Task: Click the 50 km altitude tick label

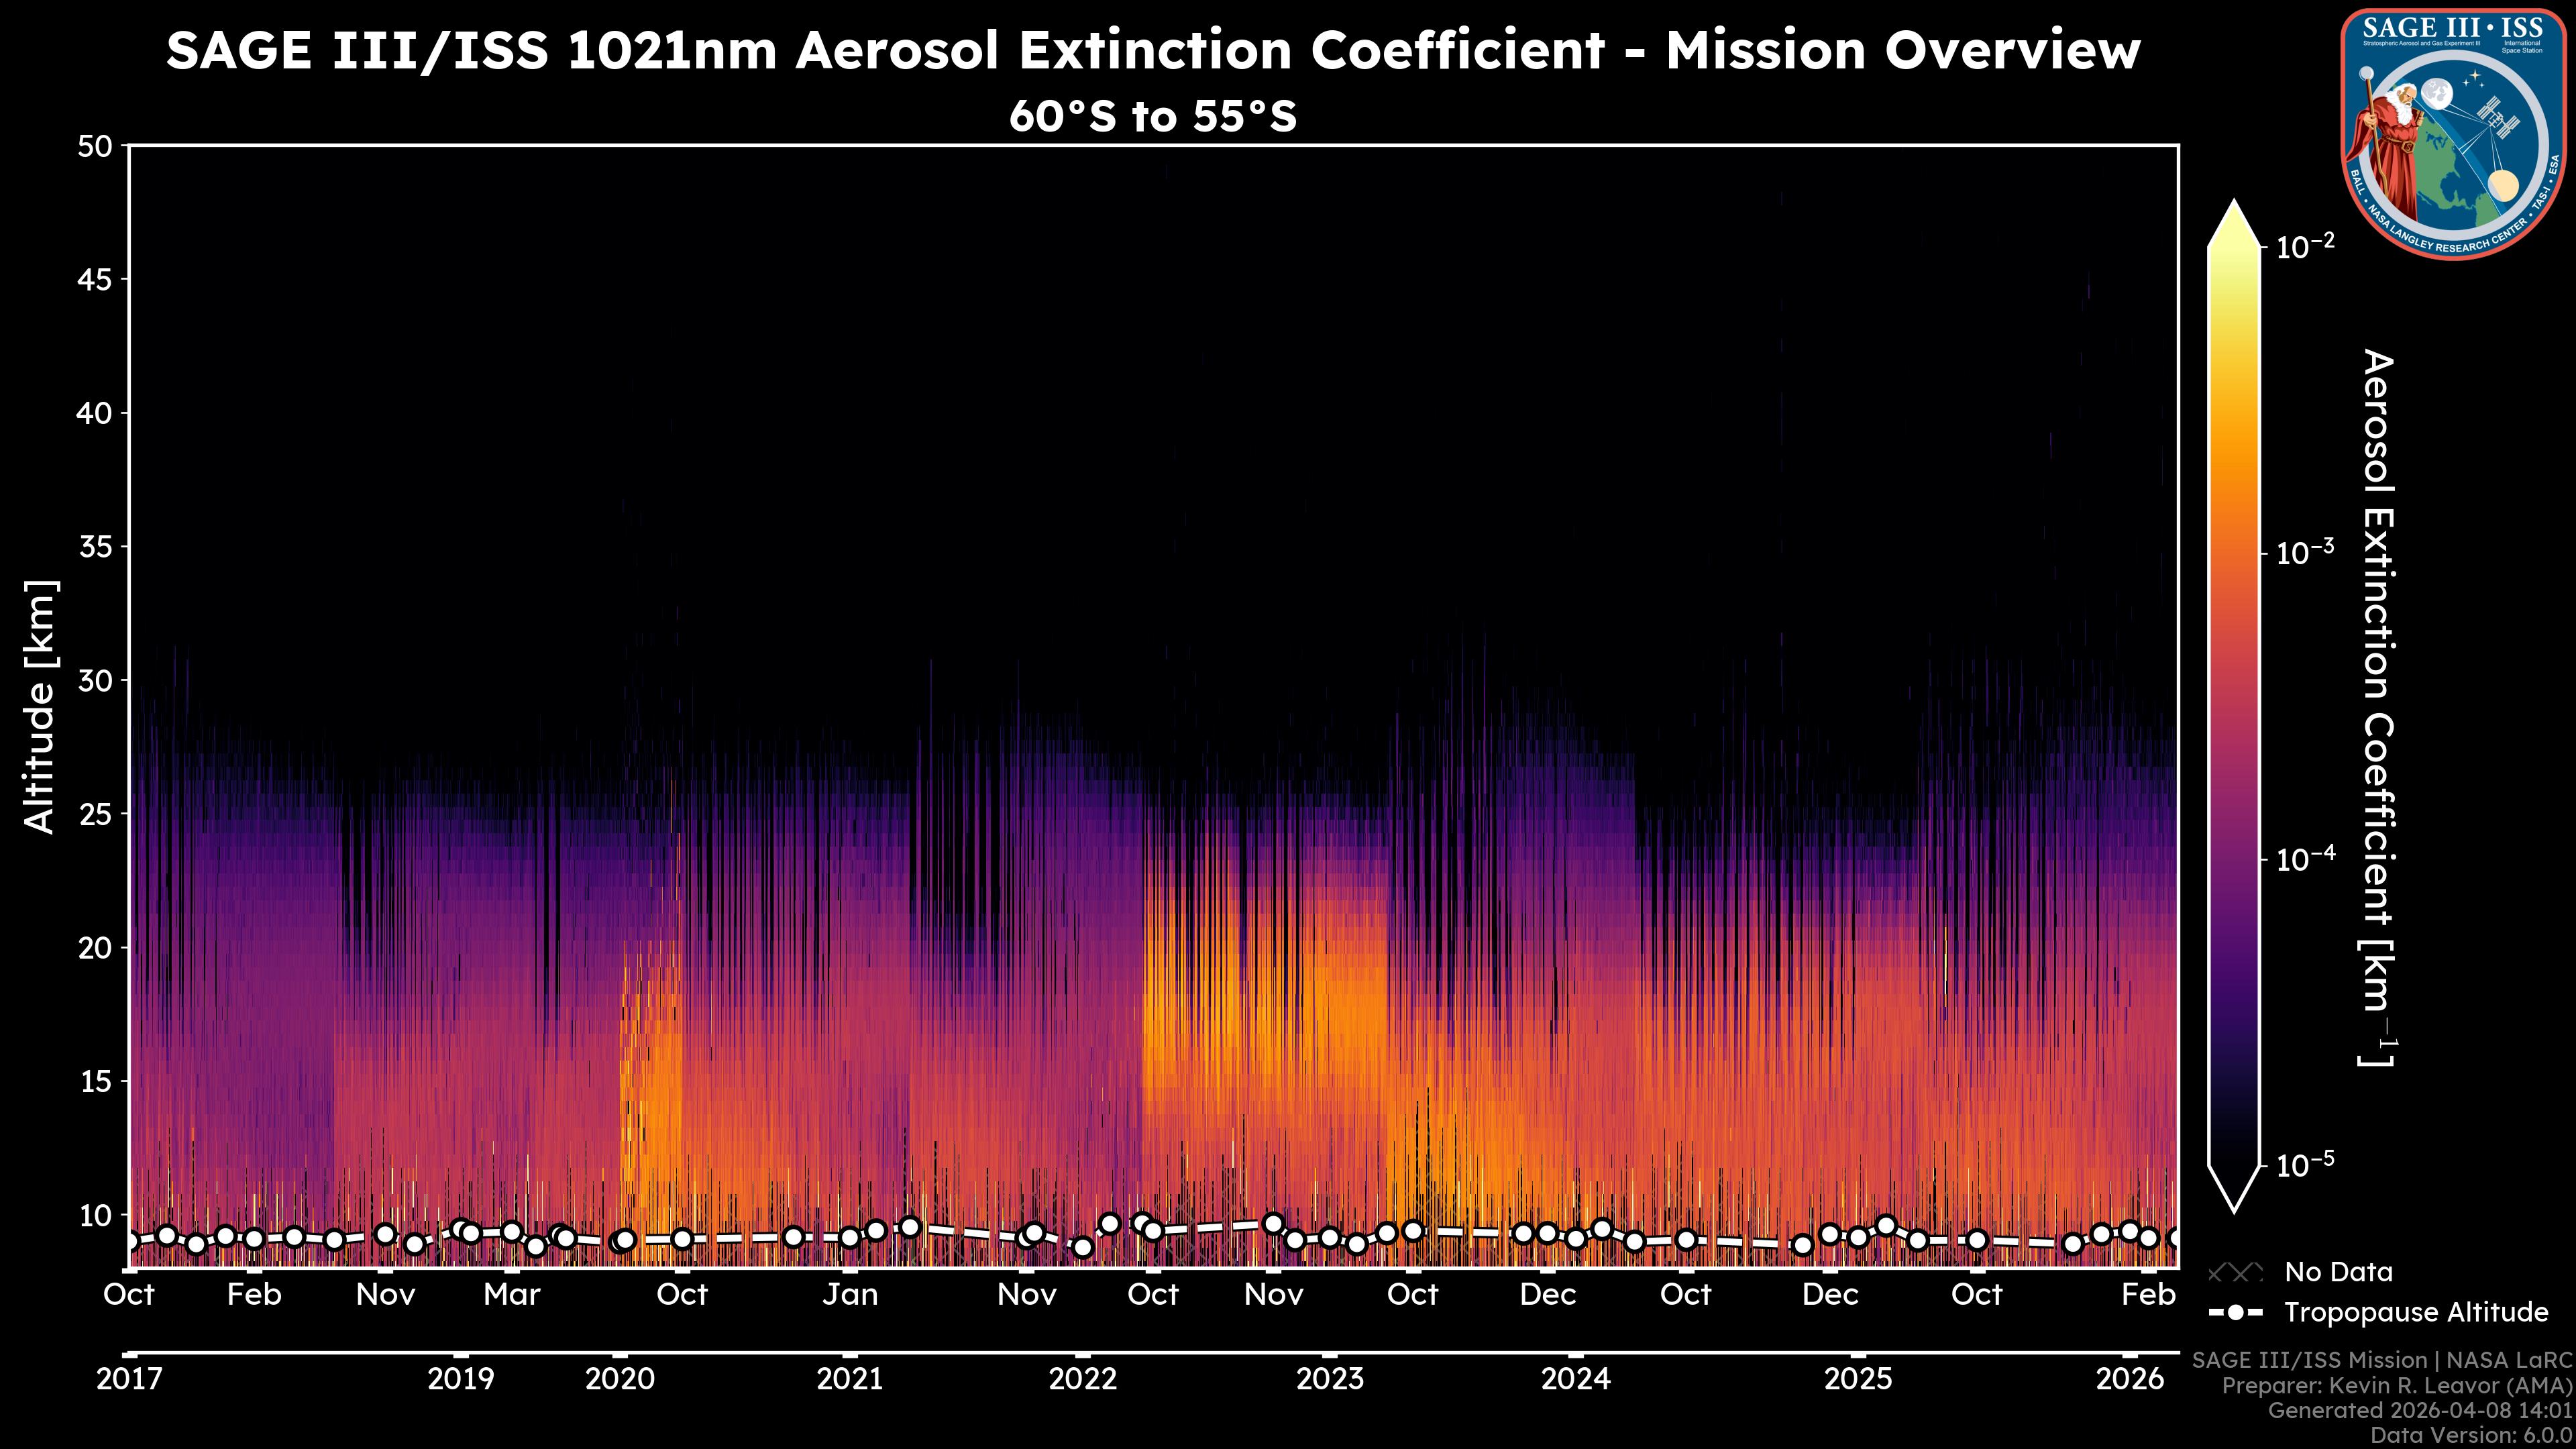Action: pos(95,146)
